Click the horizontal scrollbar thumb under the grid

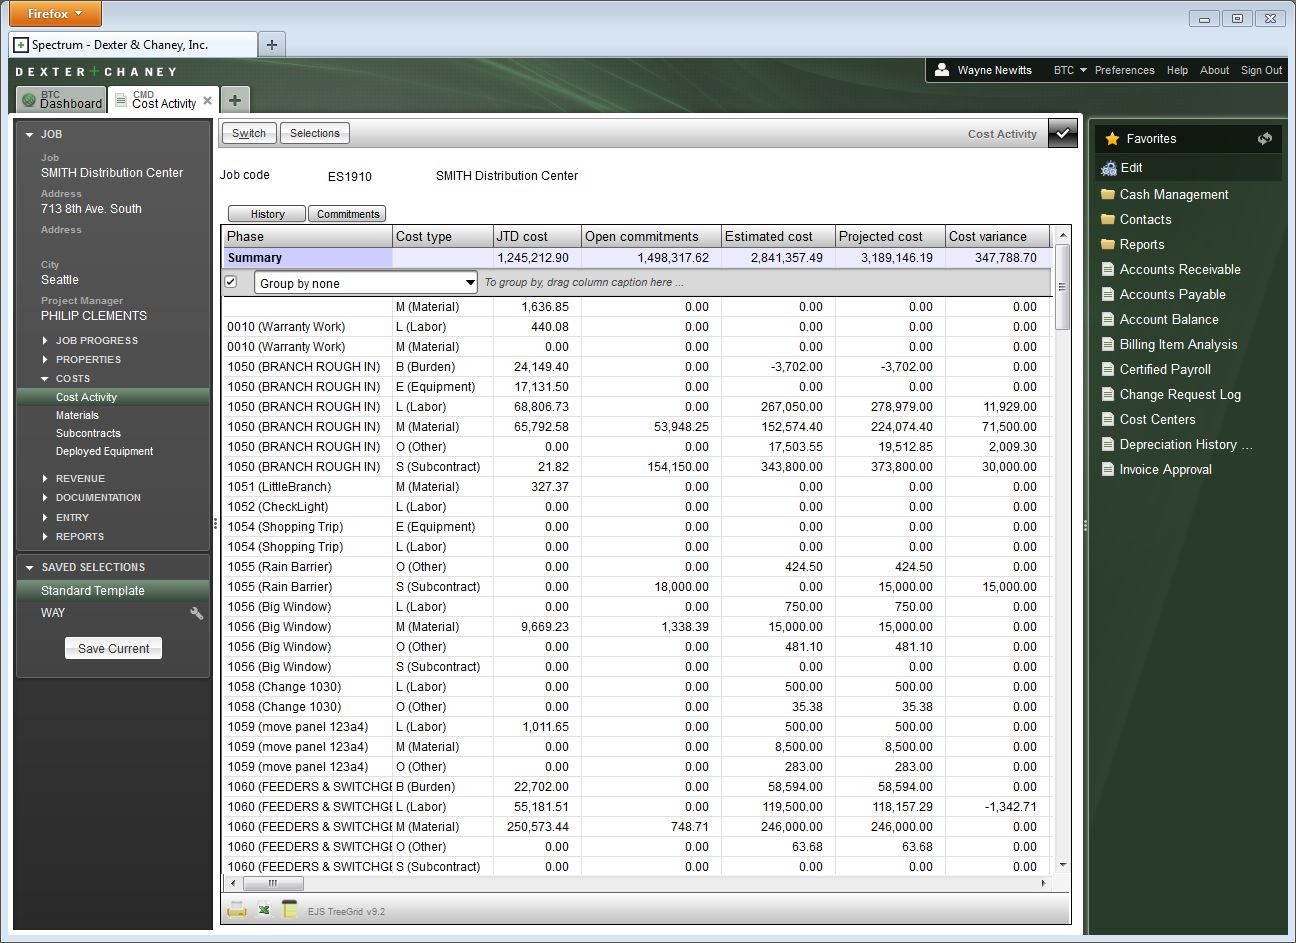pos(273,884)
